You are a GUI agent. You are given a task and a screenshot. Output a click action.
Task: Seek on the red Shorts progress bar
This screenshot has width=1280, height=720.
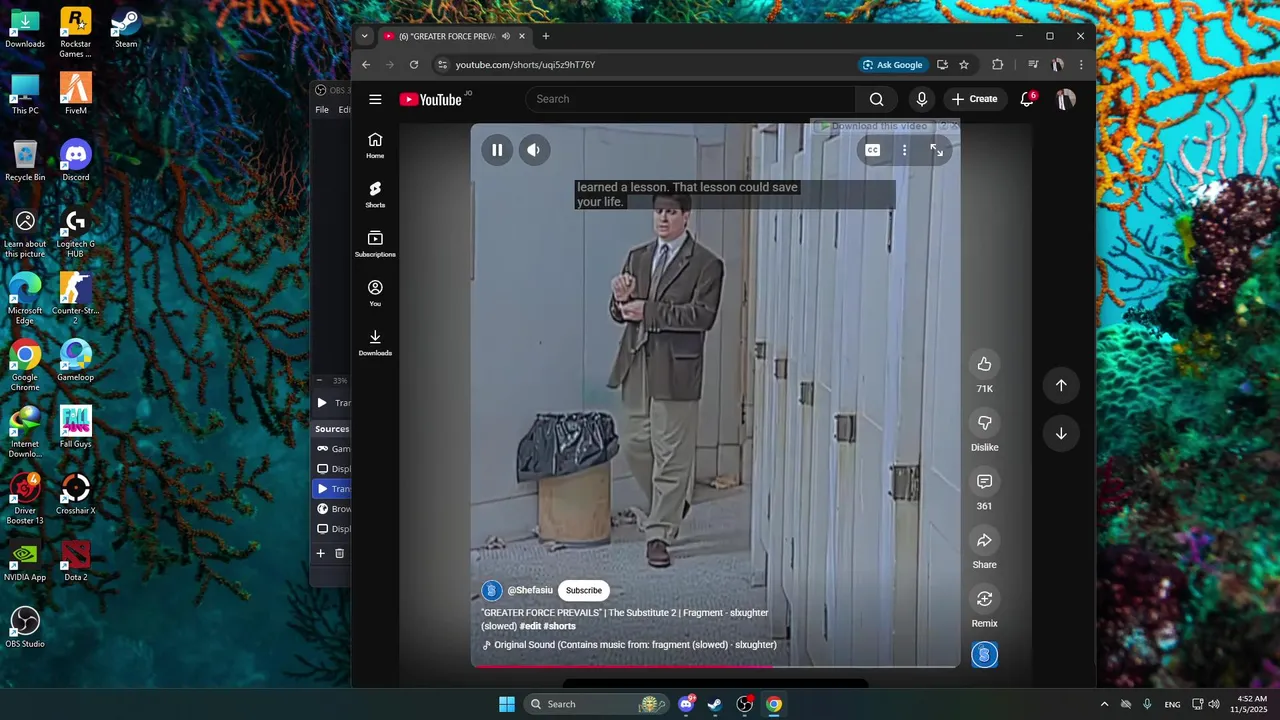715,665
